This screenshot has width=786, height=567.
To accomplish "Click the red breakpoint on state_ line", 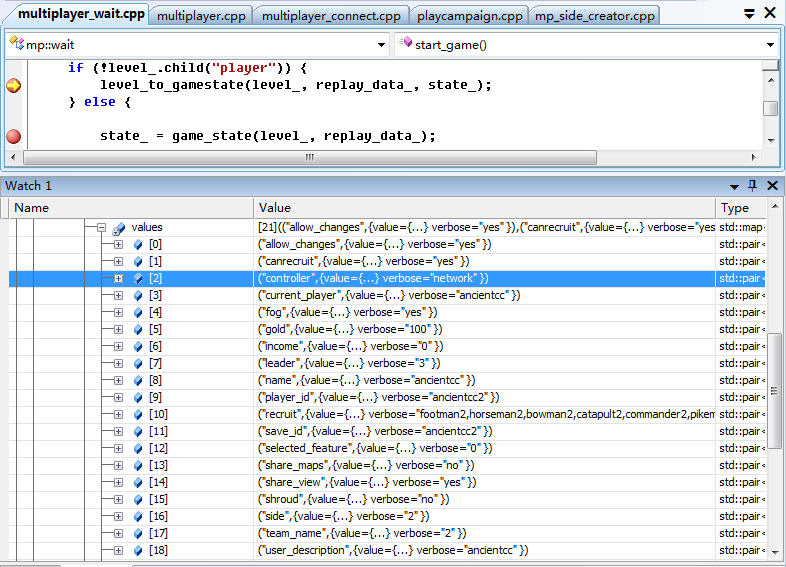I will click(14, 136).
